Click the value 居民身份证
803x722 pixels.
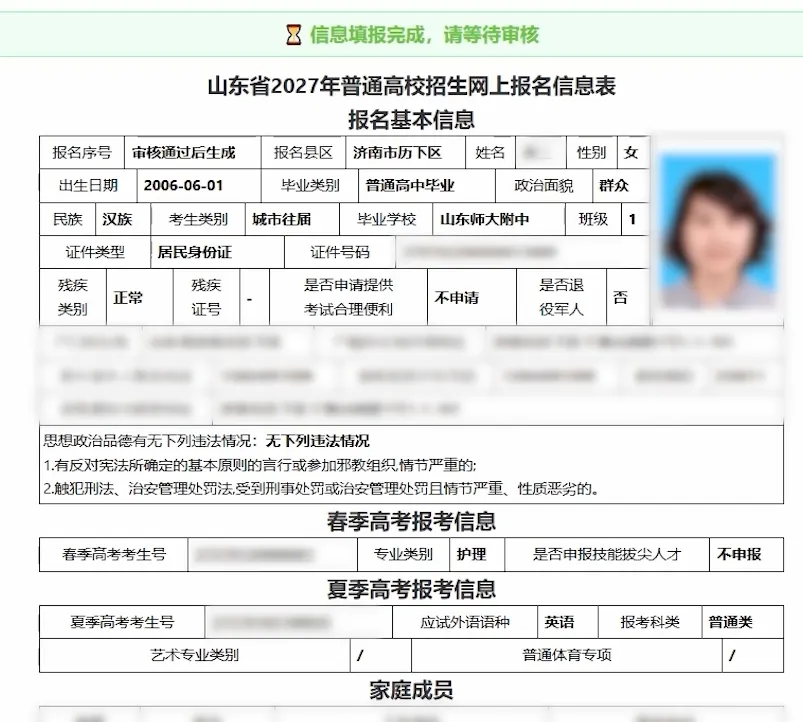194,252
